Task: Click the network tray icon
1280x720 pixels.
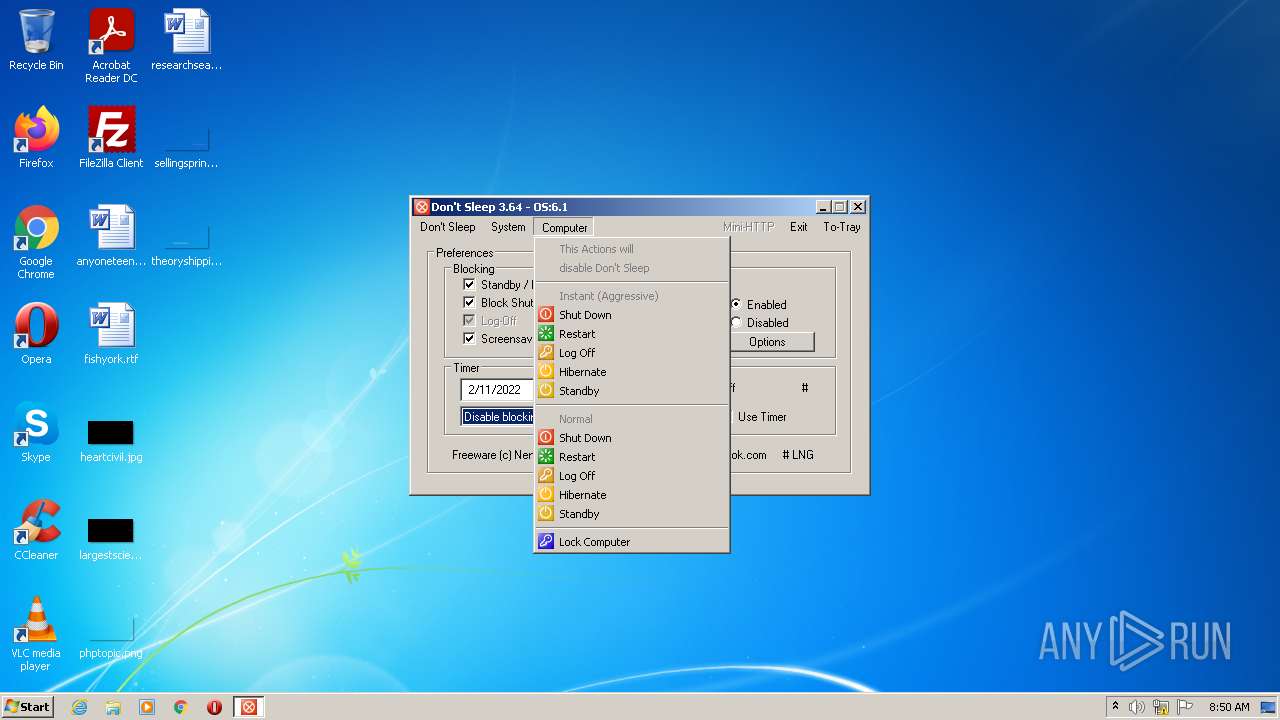Action: (x=1161, y=707)
